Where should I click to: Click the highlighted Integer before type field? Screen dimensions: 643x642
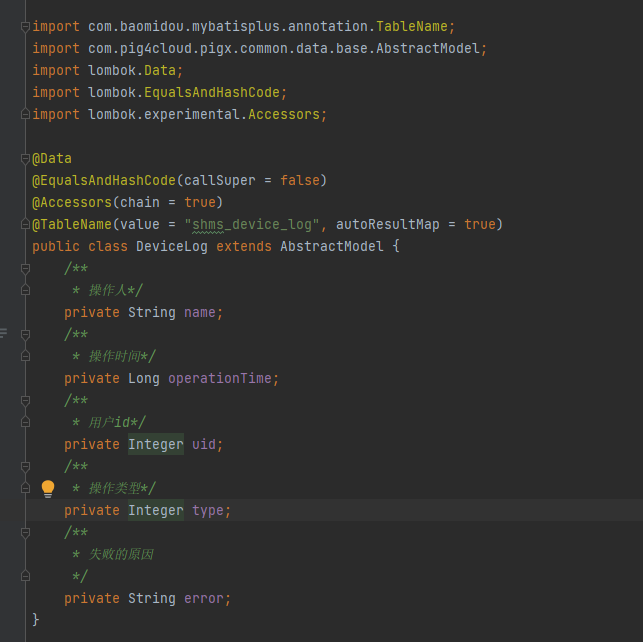[x=156, y=510]
